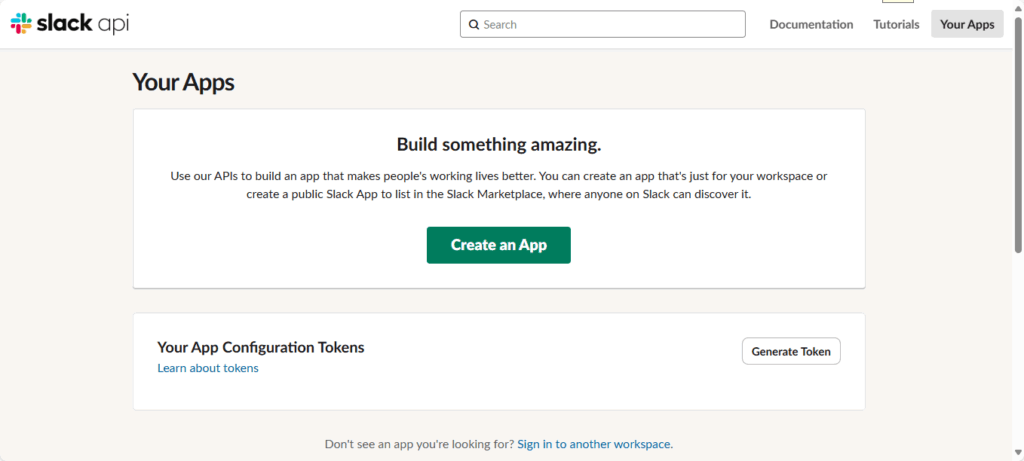This screenshot has width=1024, height=461.
Task: Click the Your Apps page heading
Action: pos(184,82)
